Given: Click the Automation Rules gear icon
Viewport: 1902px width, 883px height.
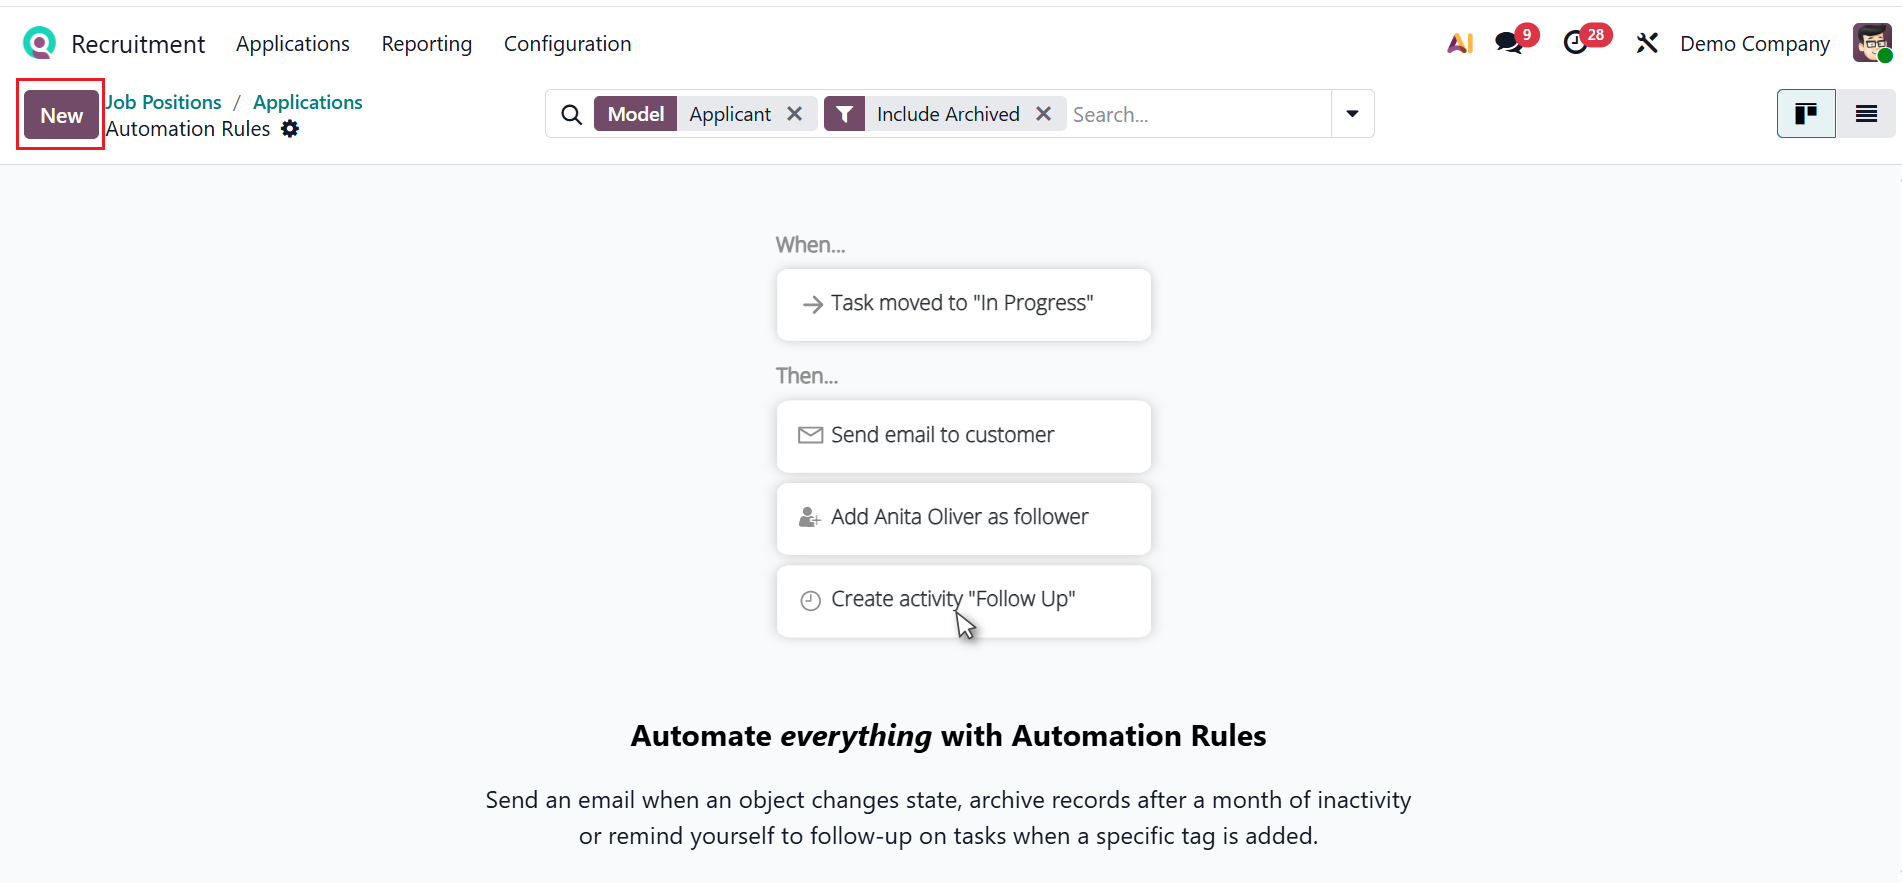Looking at the screenshot, I should click(290, 129).
